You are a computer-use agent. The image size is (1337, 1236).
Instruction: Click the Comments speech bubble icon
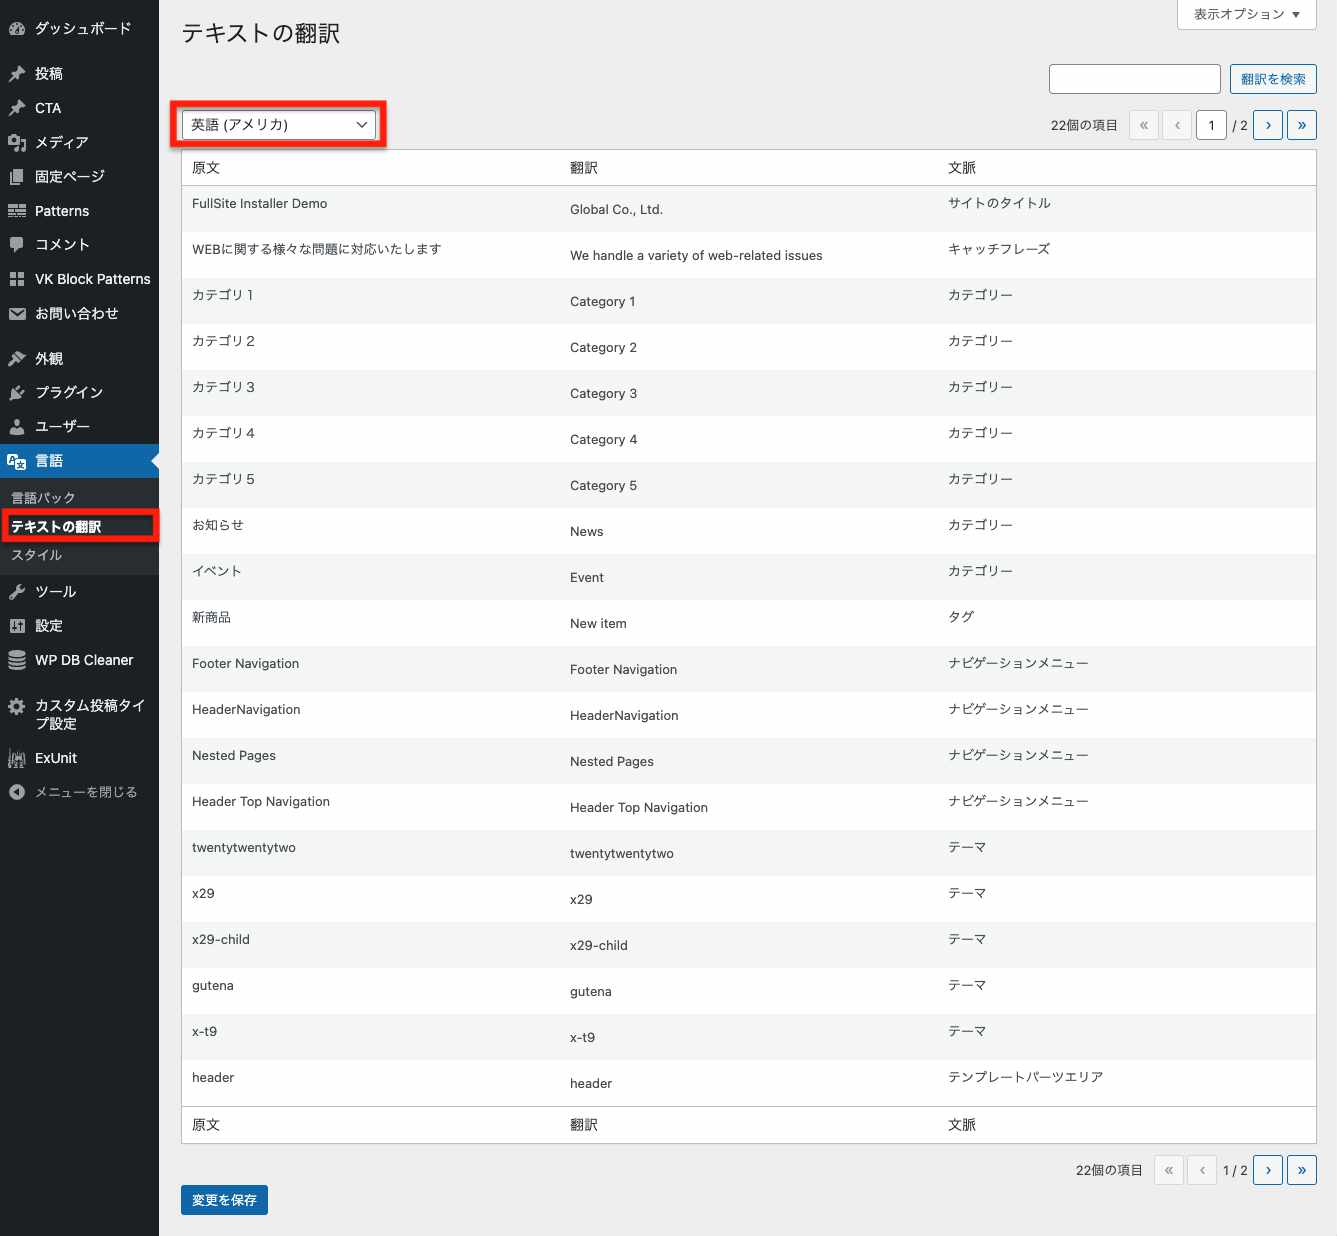coord(17,245)
